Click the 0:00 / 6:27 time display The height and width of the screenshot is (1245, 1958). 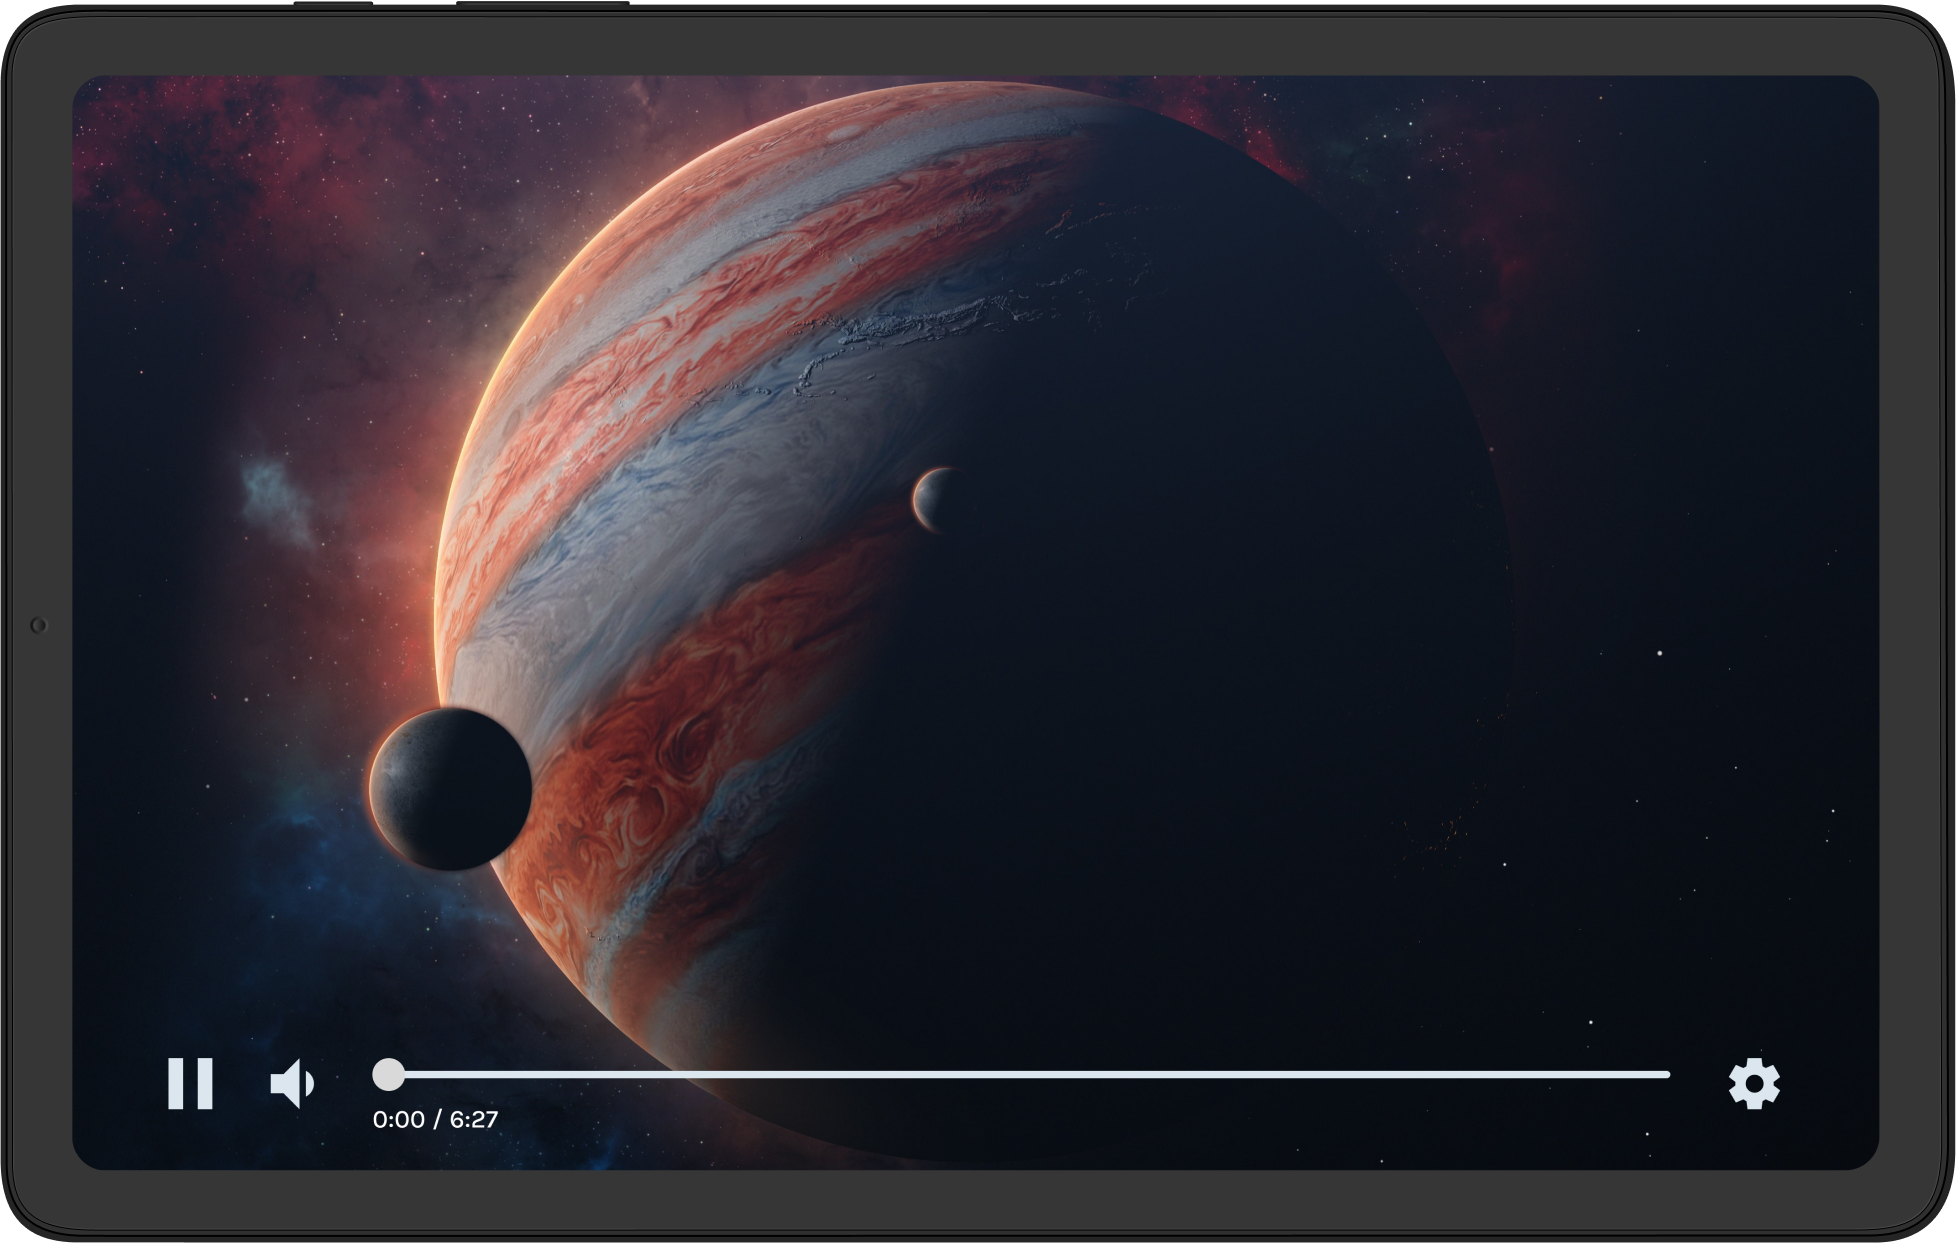coord(435,1120)
